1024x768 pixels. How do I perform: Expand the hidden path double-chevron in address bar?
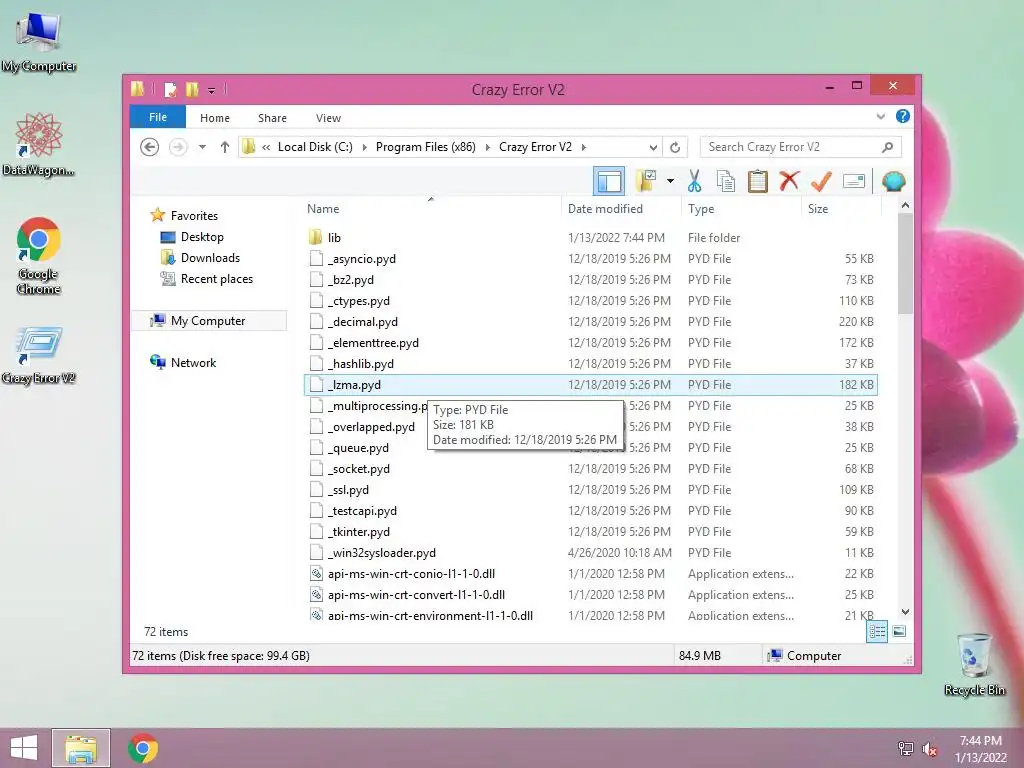266,147
